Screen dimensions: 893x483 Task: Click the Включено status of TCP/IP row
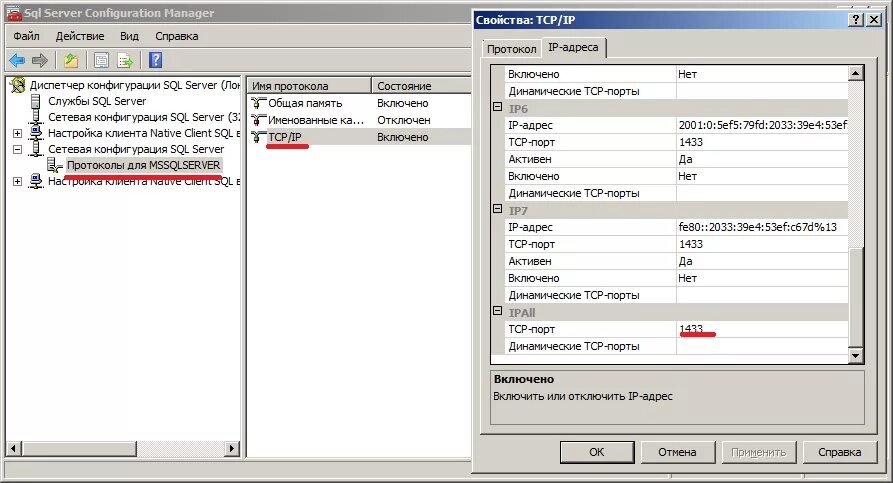tap(403, 137)
